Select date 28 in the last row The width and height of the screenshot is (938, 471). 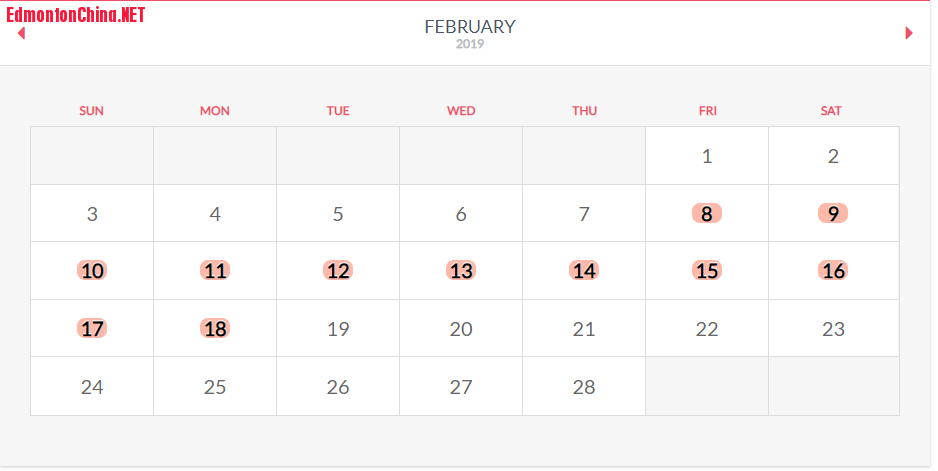pyautogui.click(x=584, y=387)
